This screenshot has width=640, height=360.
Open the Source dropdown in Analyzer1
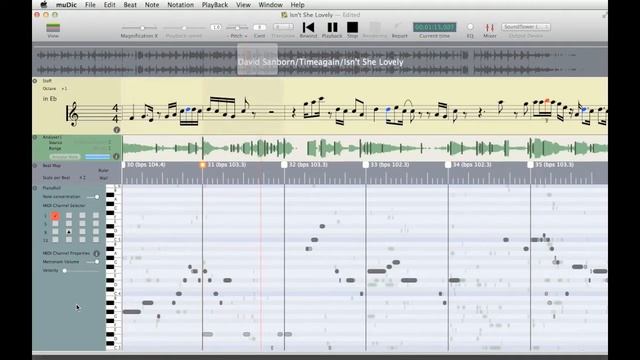coord(92,142)
